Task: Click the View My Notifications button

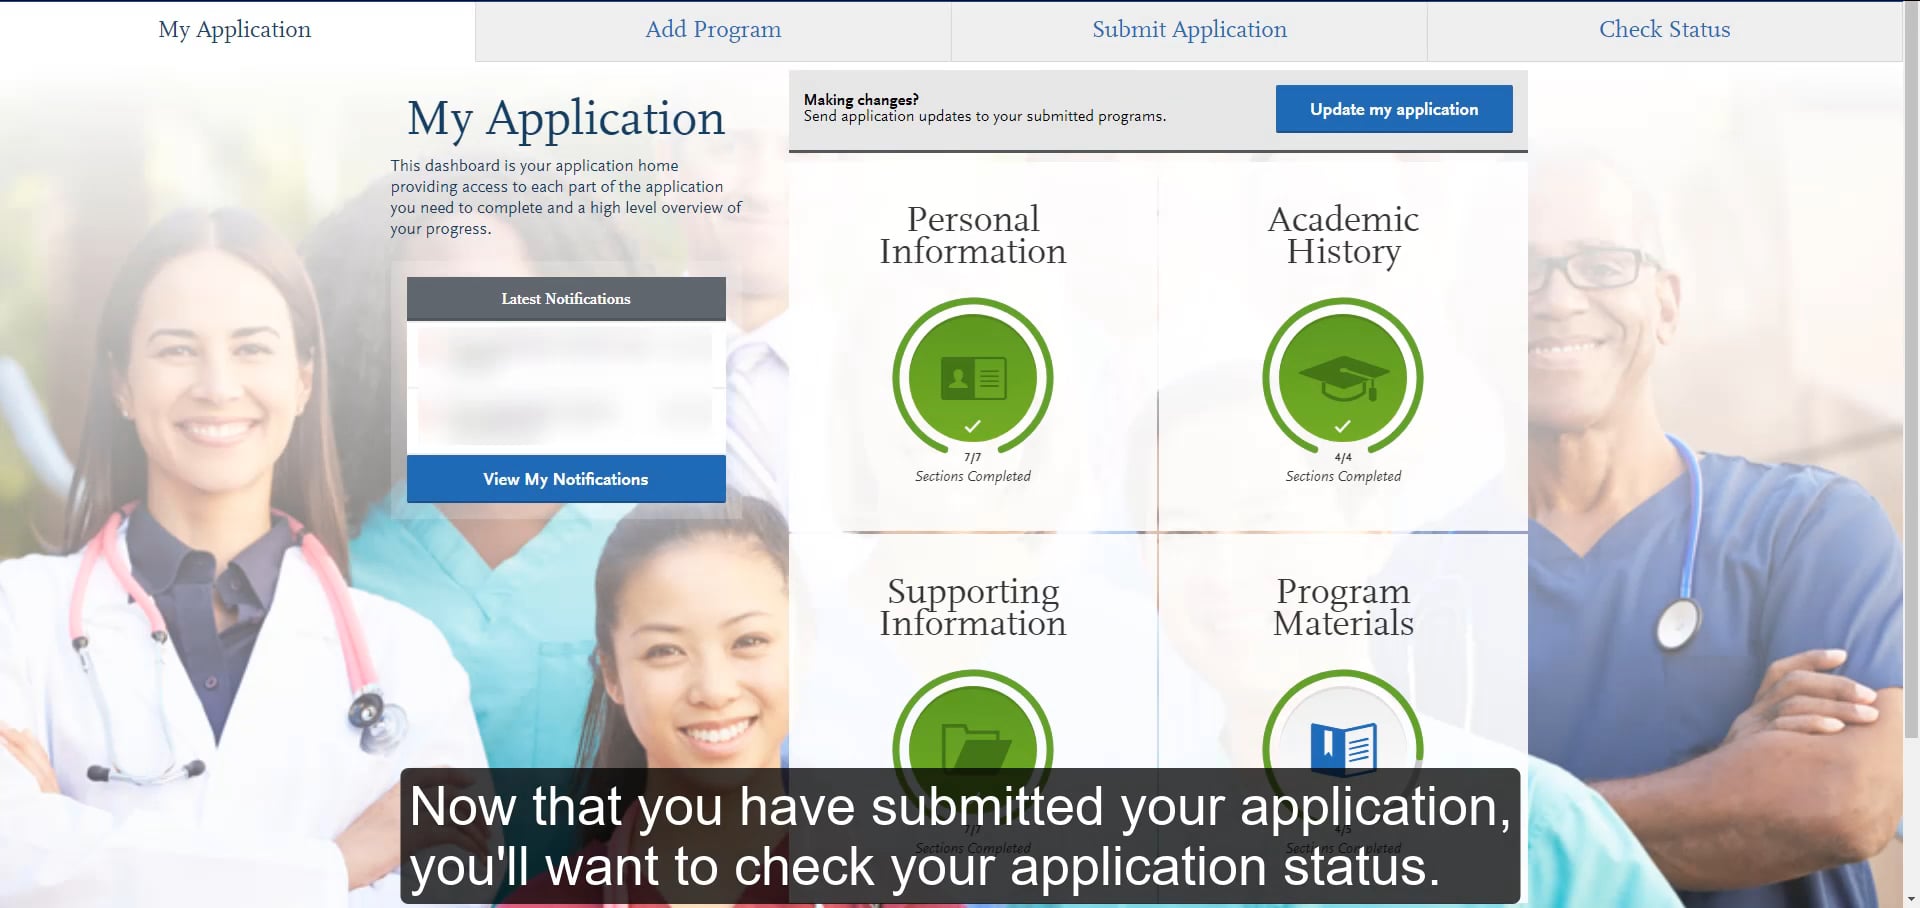Action: [566, 479]
